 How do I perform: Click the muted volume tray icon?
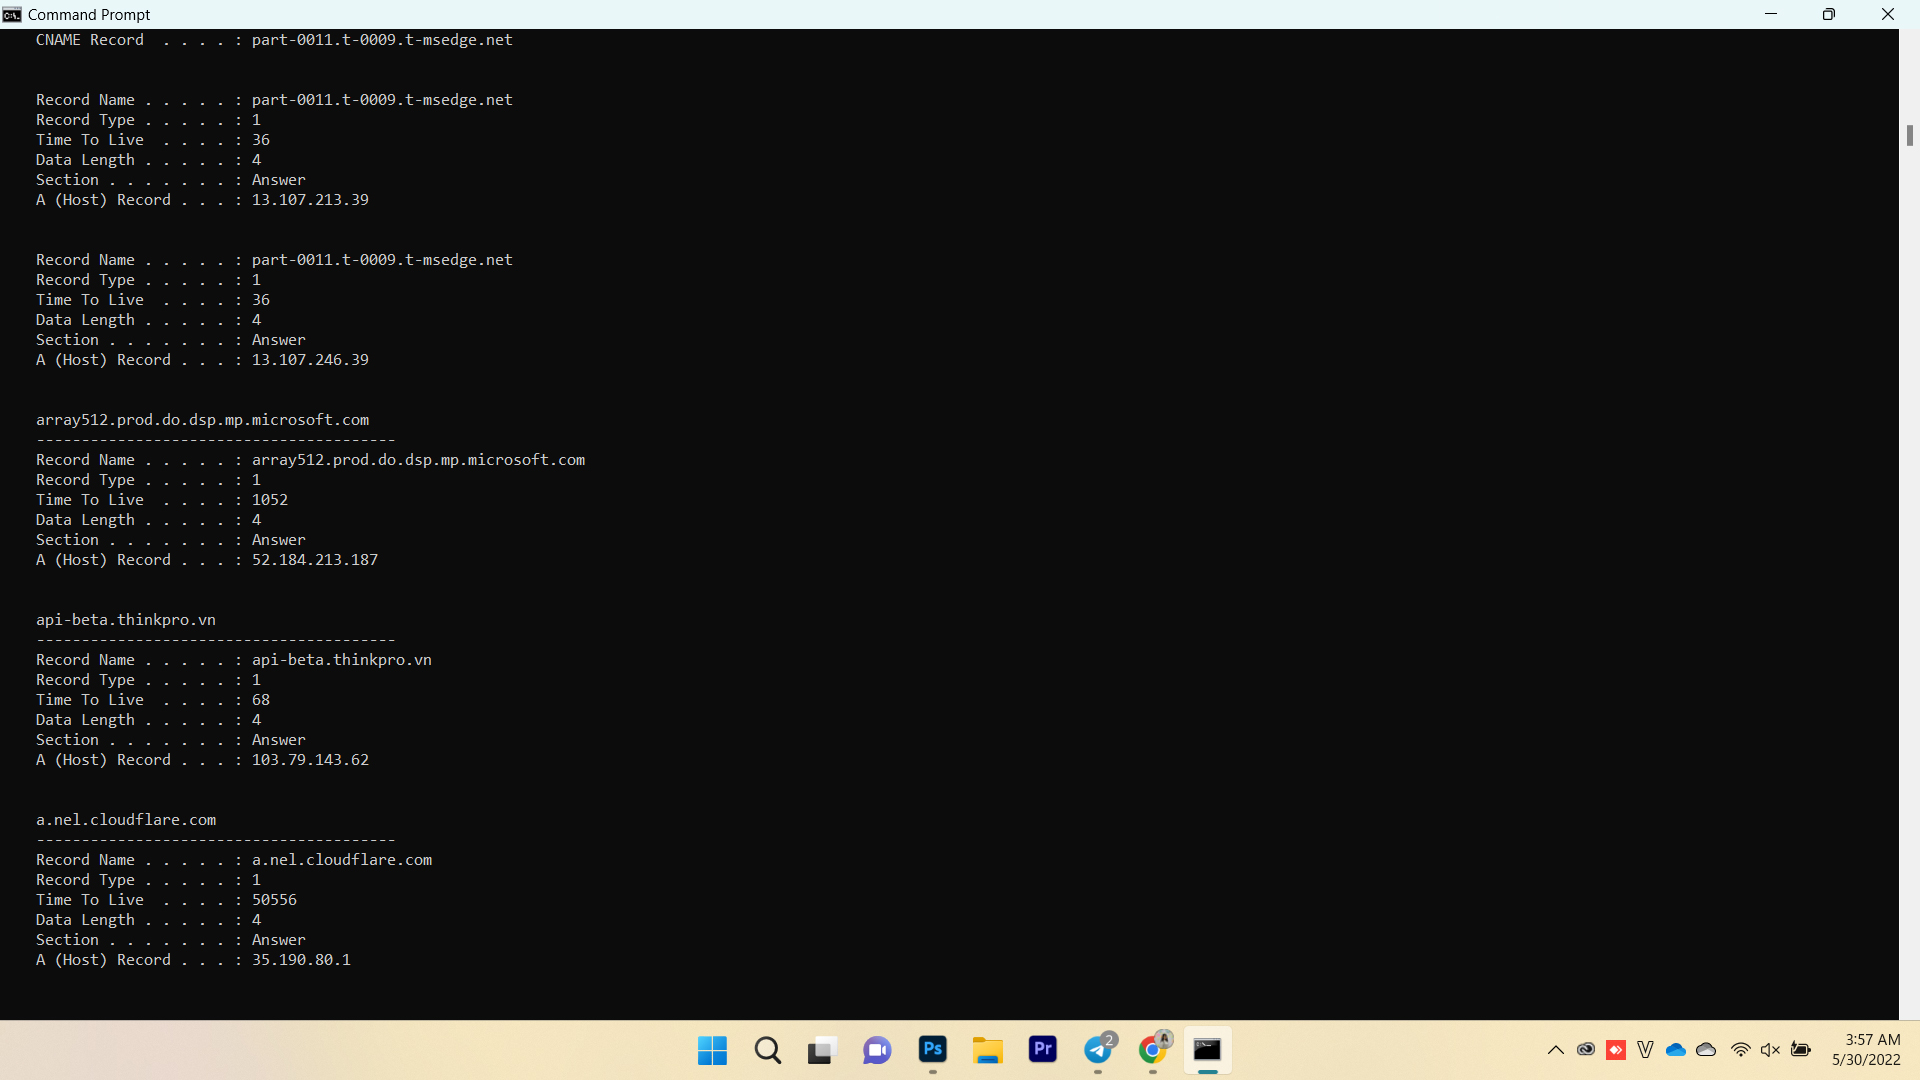point(1771,1050)
